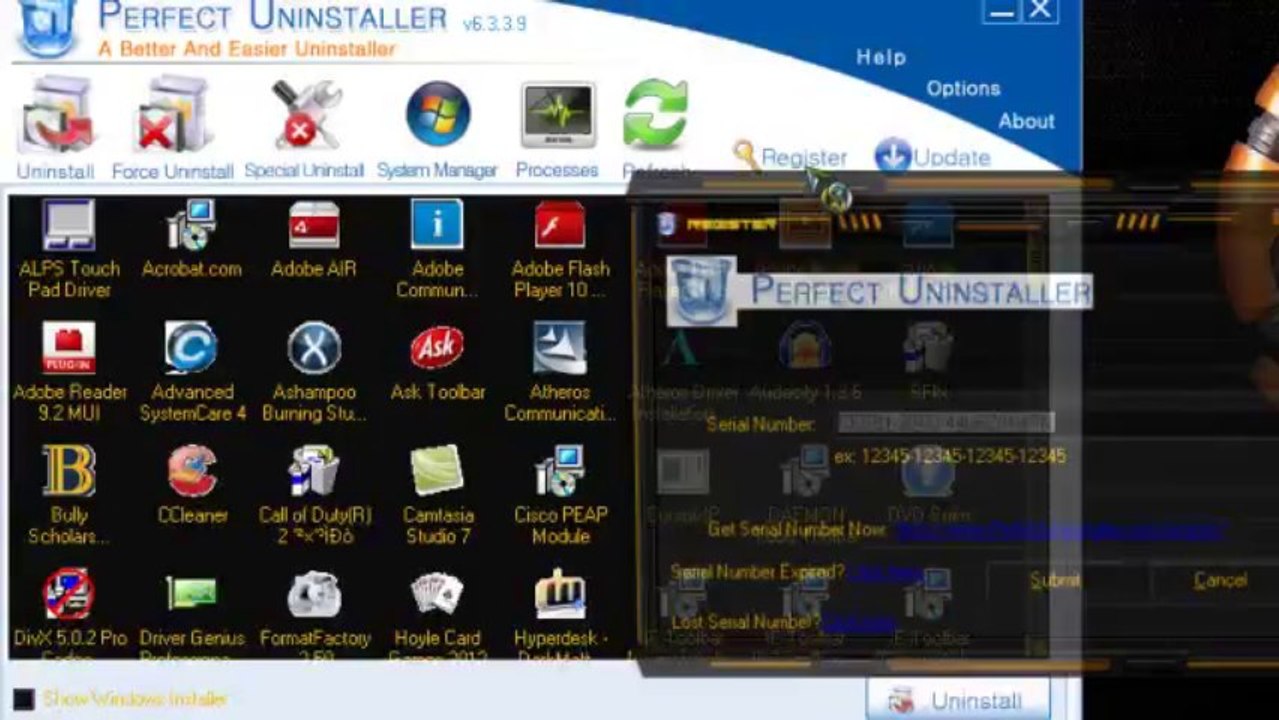The image size is (1279, 720).
Task: Select Atheros Communications program icon
Action: pos(560,372)
